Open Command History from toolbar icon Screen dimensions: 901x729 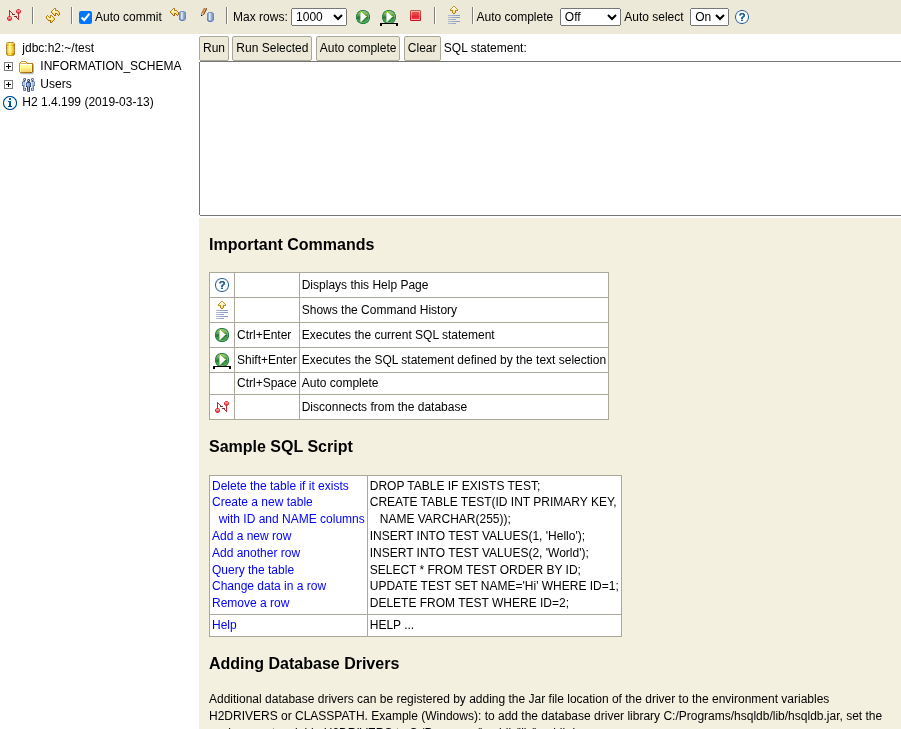tap(454, 16)
